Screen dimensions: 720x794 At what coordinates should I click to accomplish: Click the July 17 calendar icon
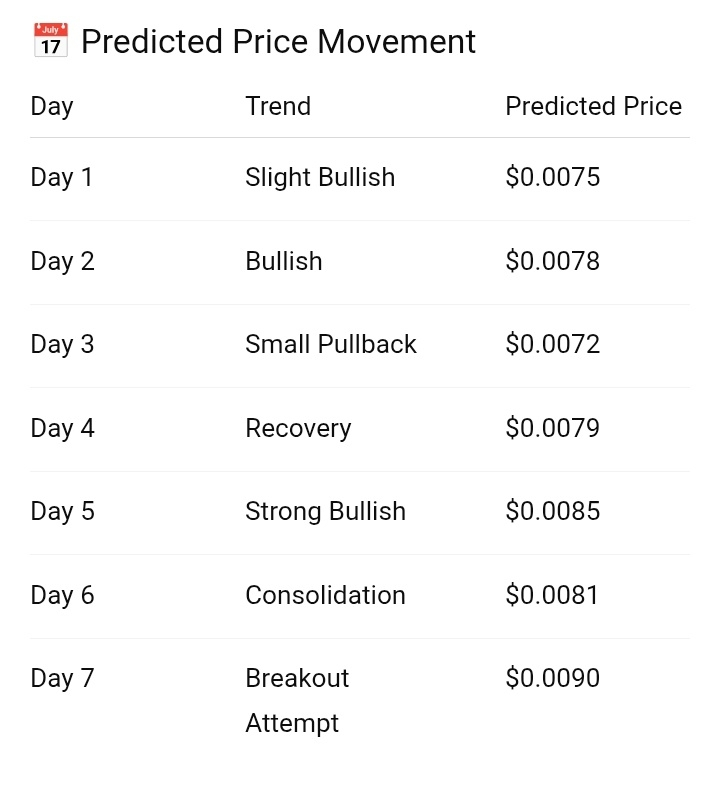(50, 42)
